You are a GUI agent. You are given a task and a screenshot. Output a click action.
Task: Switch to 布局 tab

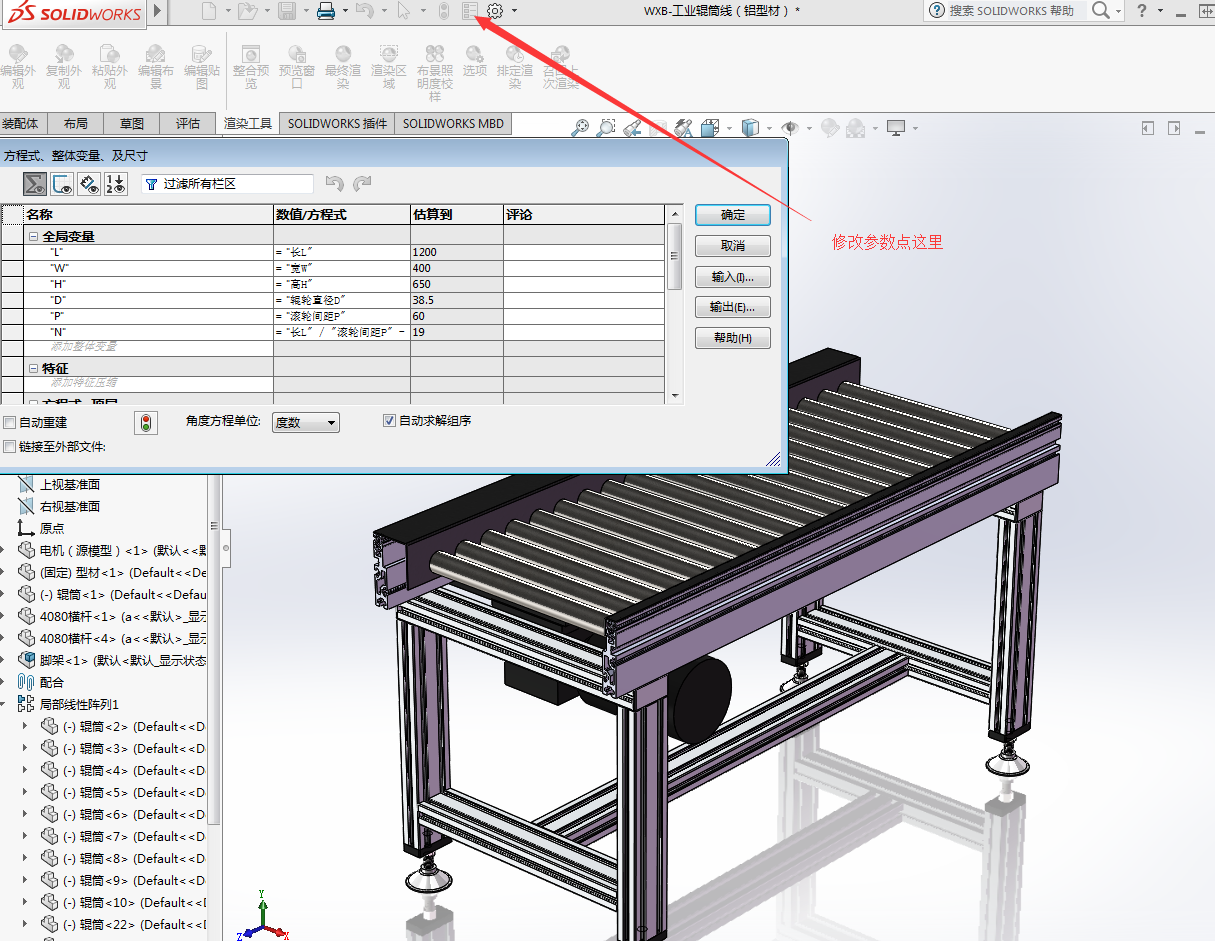(76, 124)
